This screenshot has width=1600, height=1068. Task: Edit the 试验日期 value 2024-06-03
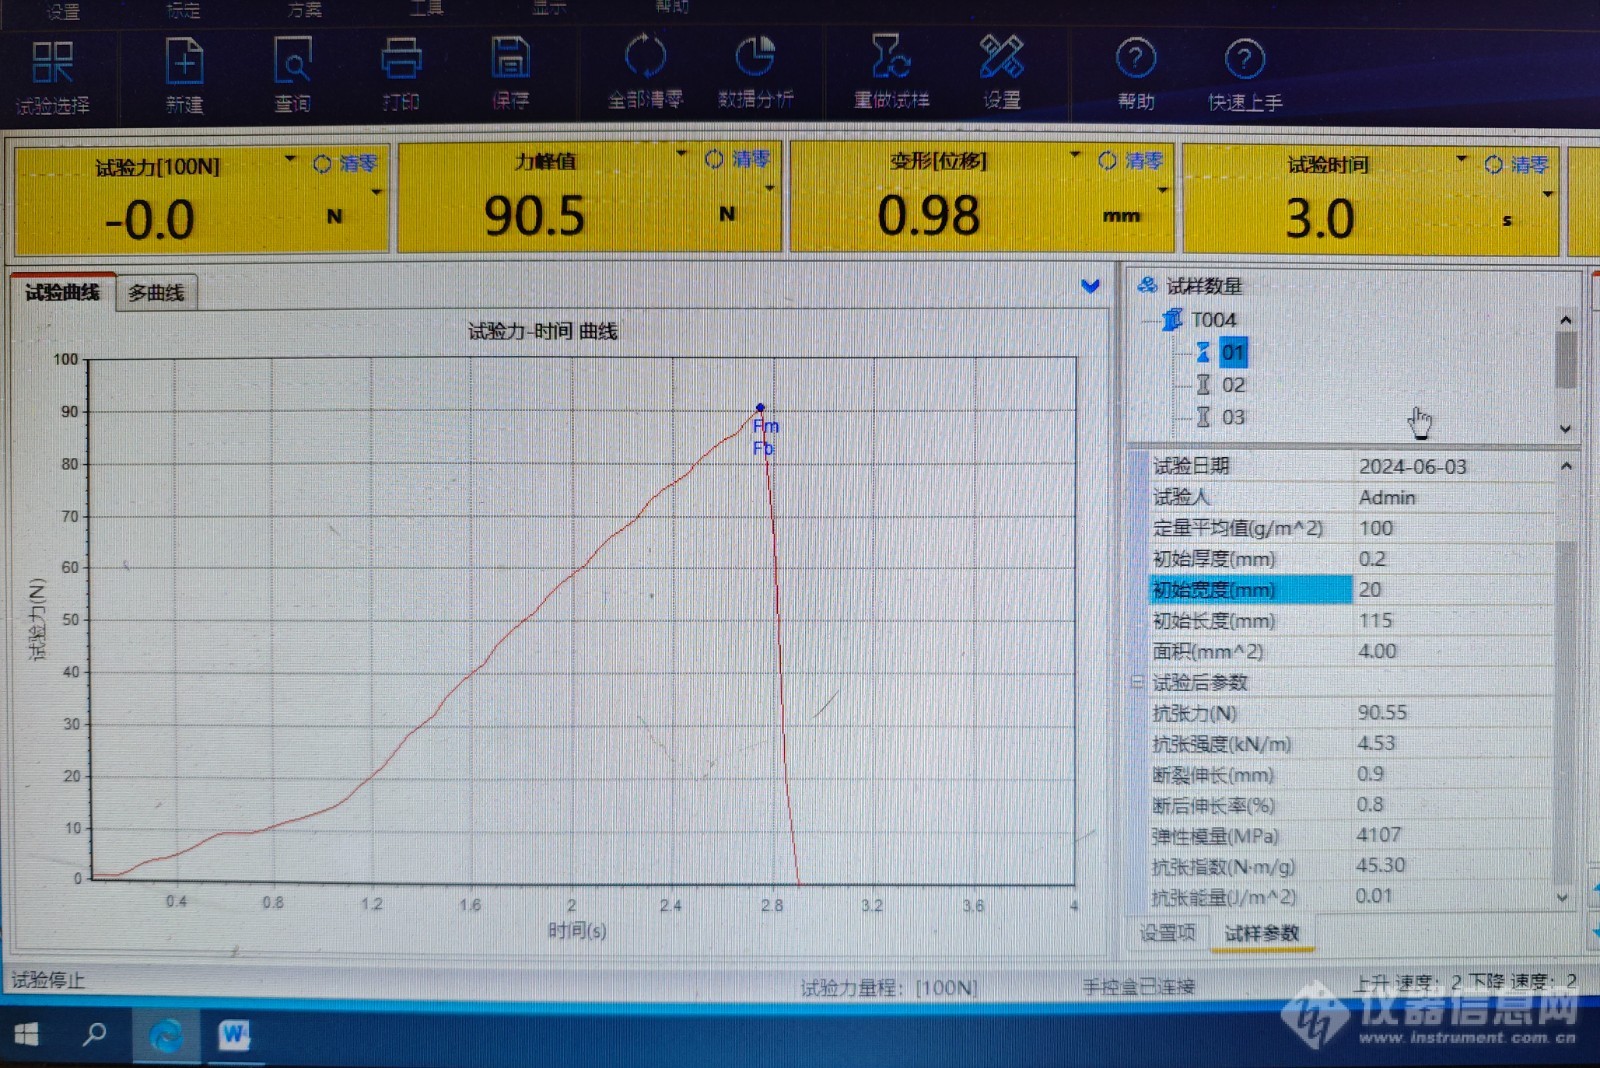click(x=1454, y=467)
